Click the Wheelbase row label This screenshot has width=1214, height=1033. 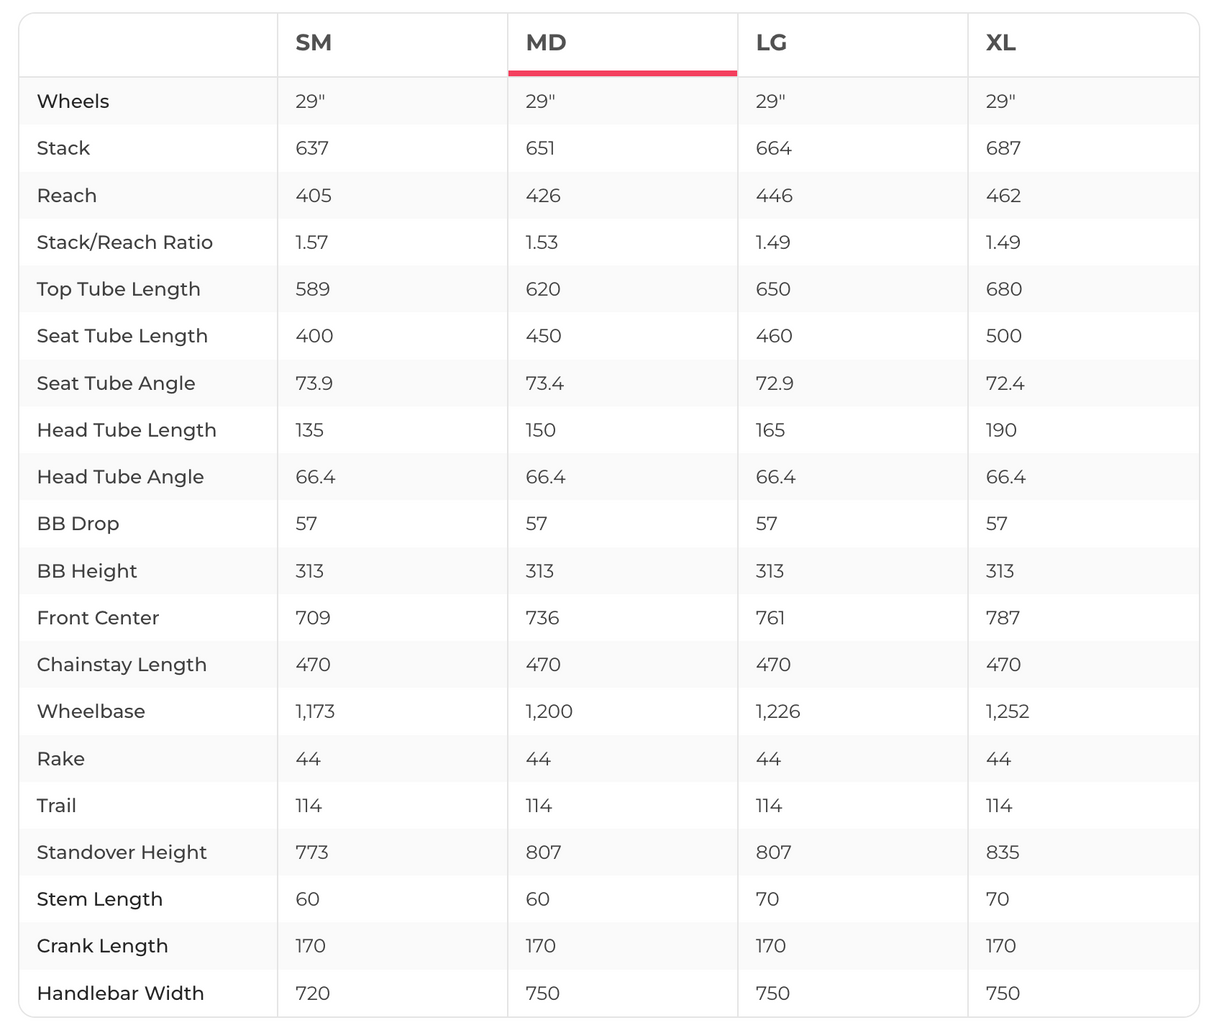(91, 712)
